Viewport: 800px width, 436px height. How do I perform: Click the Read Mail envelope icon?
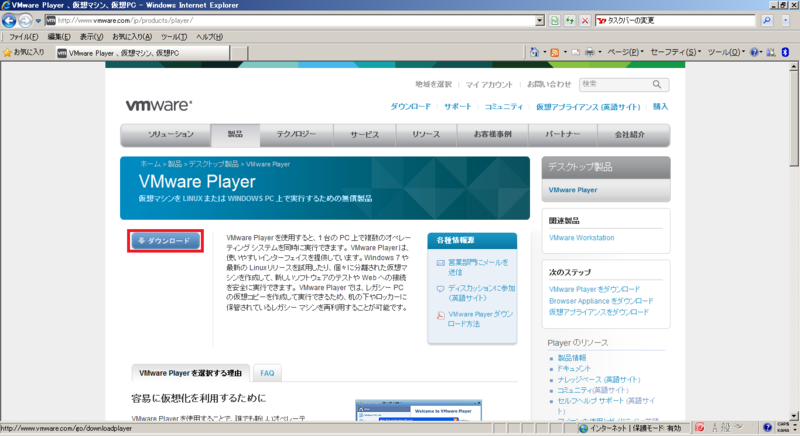pyautogui.click(x=576, y=52)
